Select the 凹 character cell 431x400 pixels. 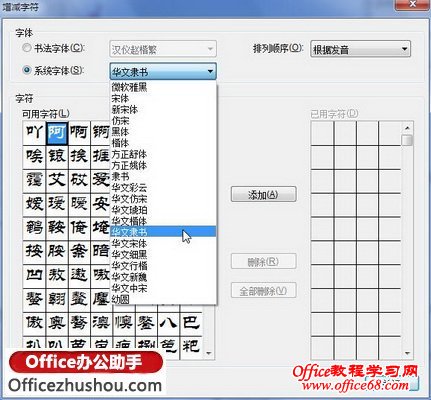click(x=34, y=275)
